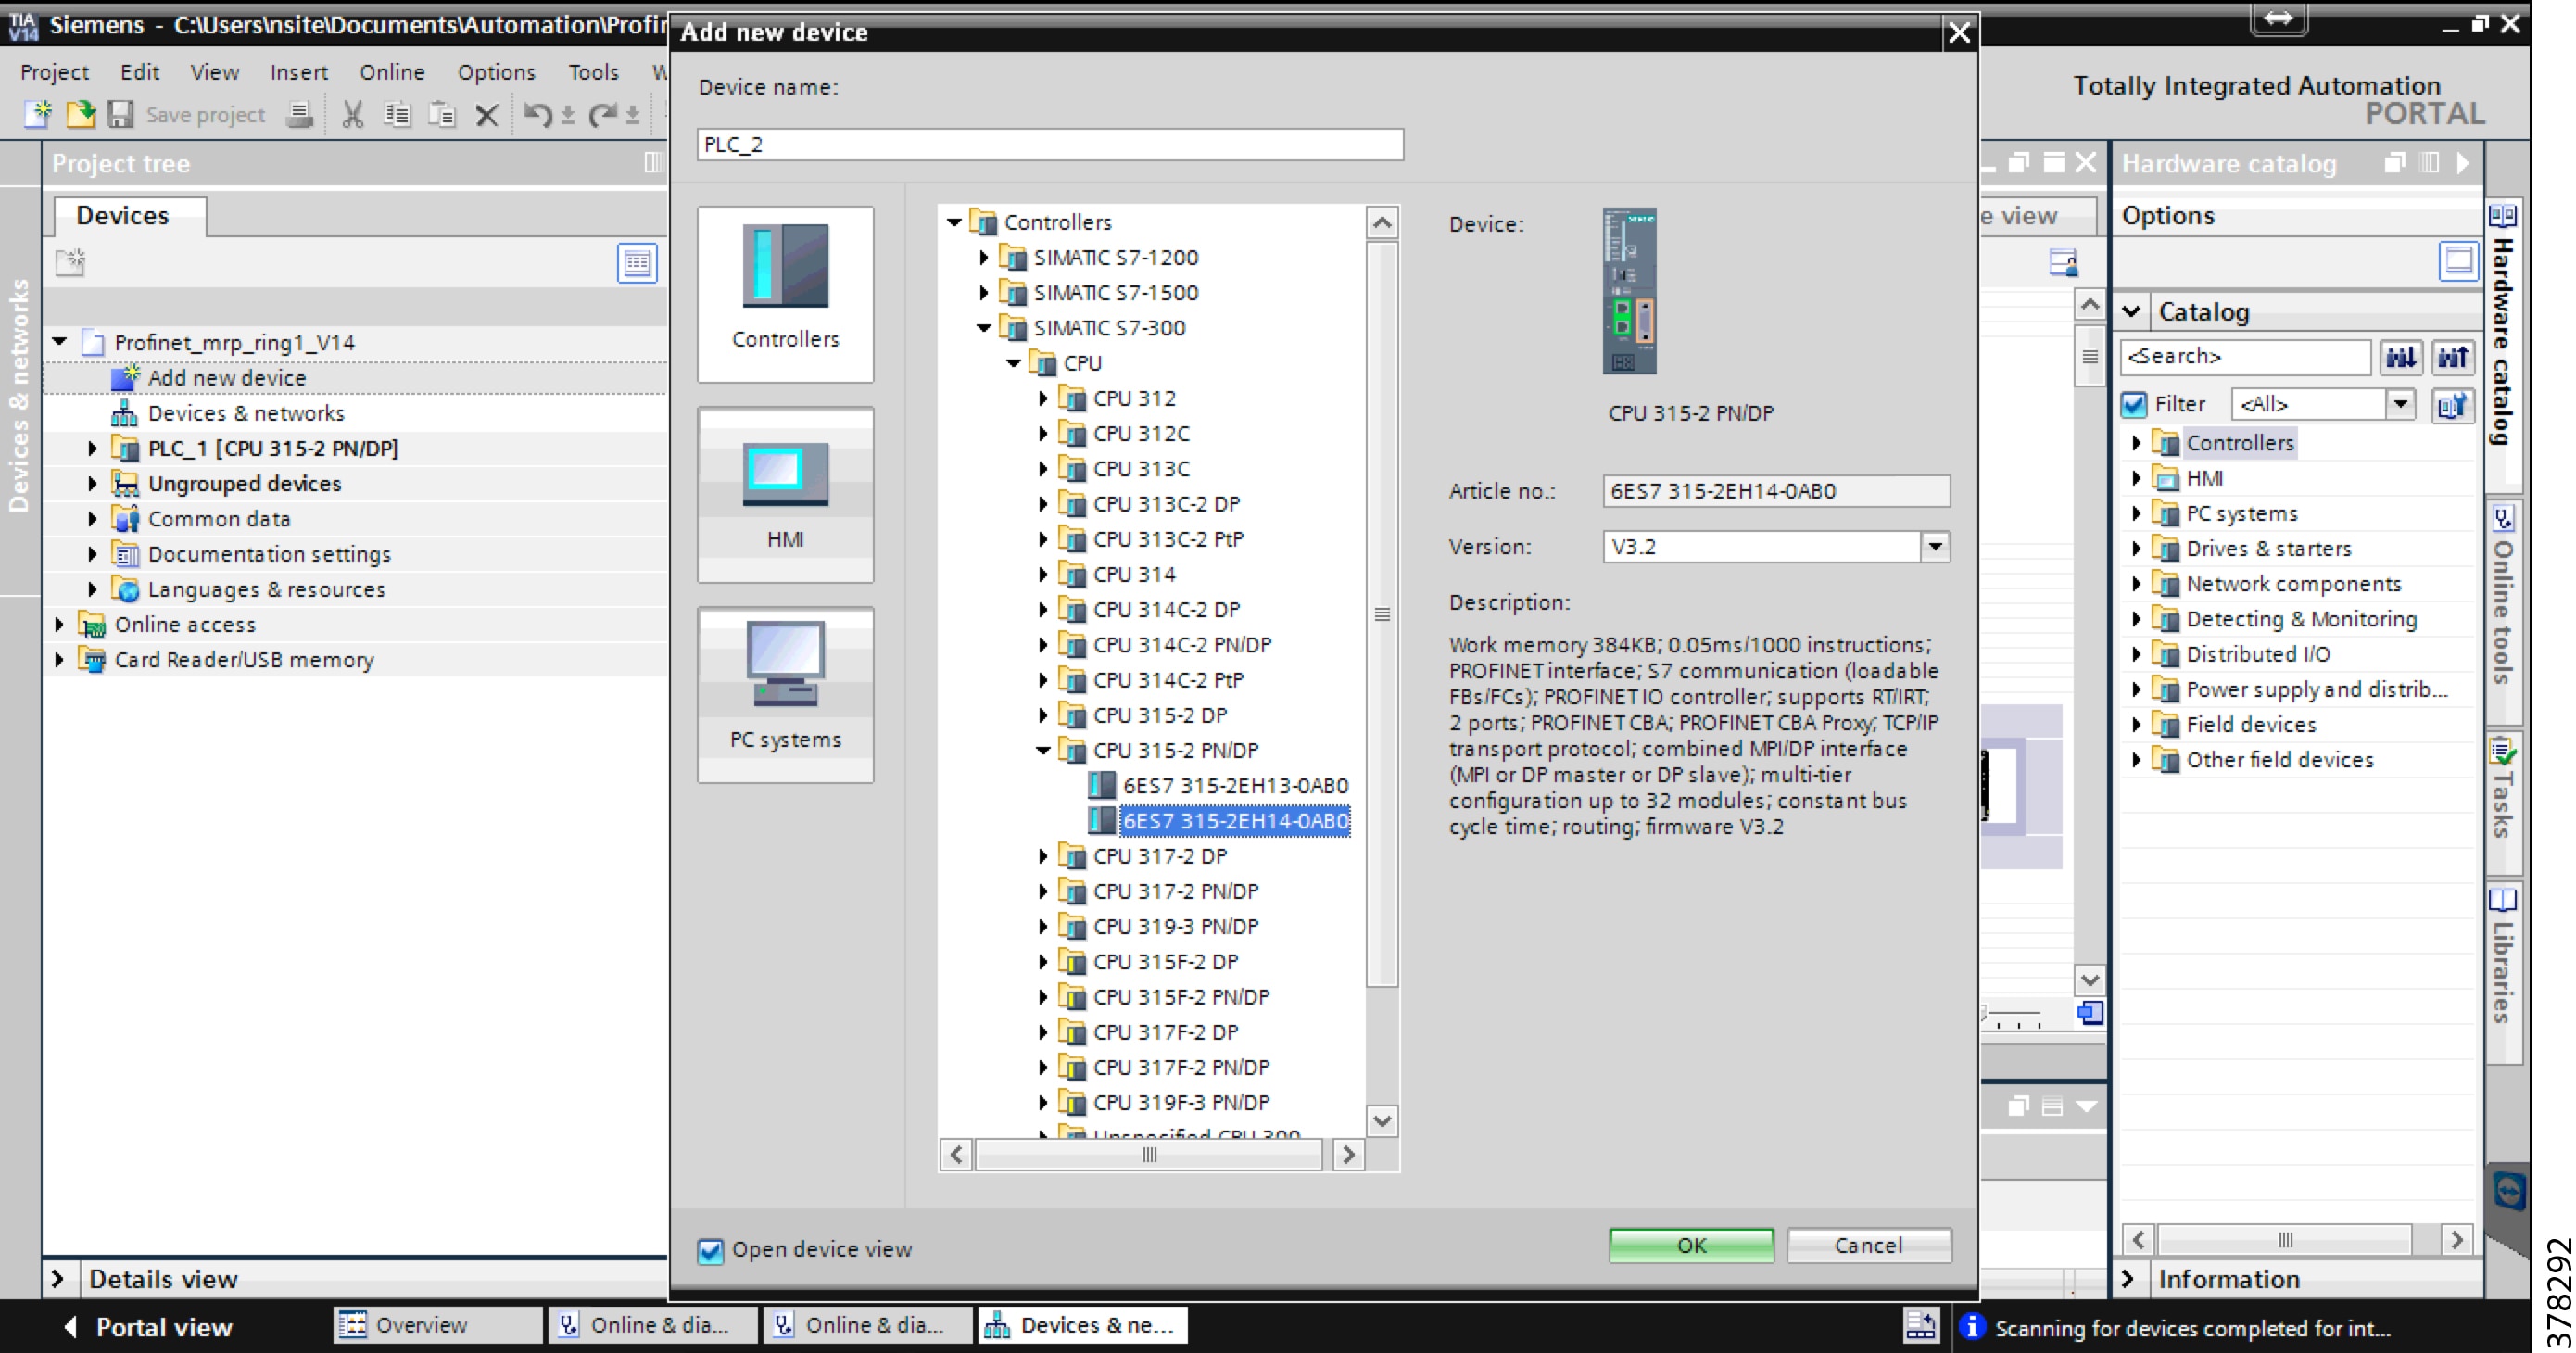Click the Device name input field

click(x=1050, y=145)
